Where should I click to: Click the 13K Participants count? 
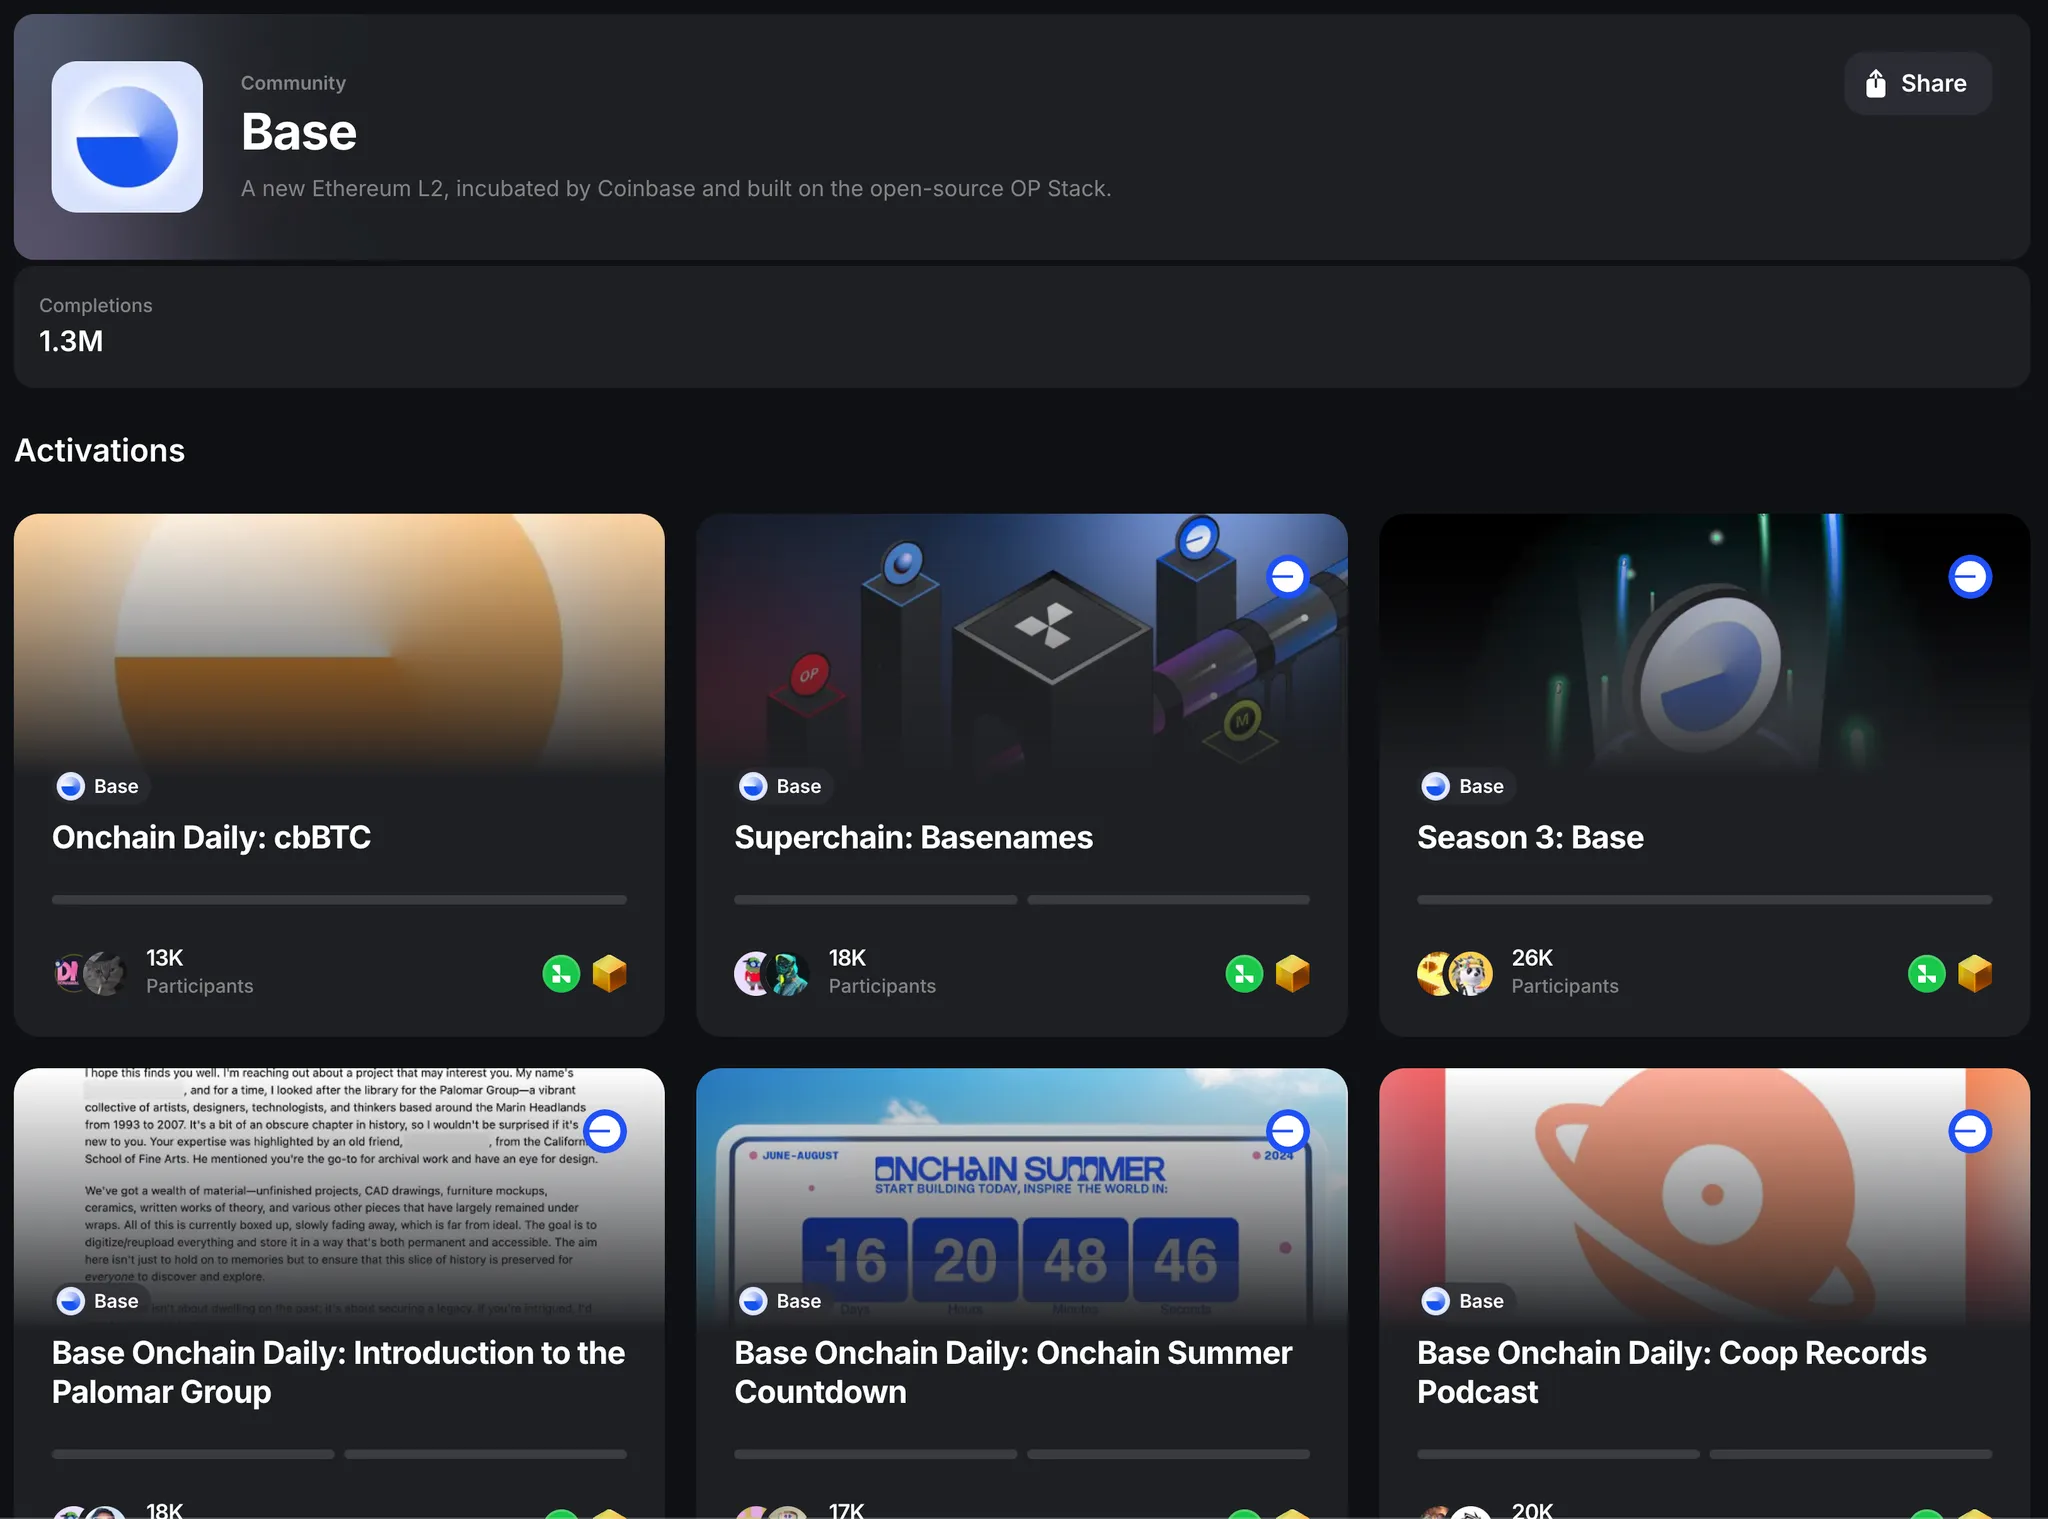199,972
